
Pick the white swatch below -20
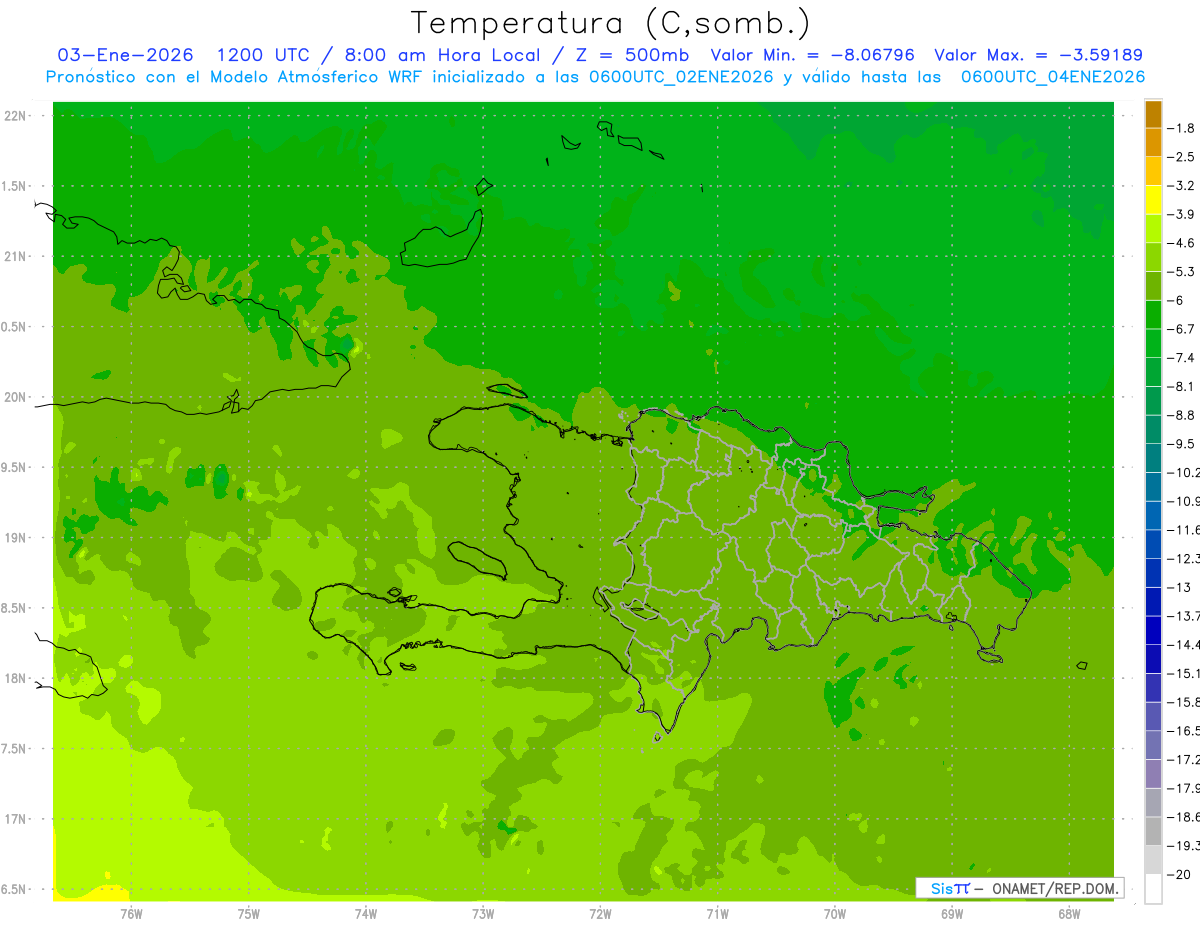tap(1153, 889)
